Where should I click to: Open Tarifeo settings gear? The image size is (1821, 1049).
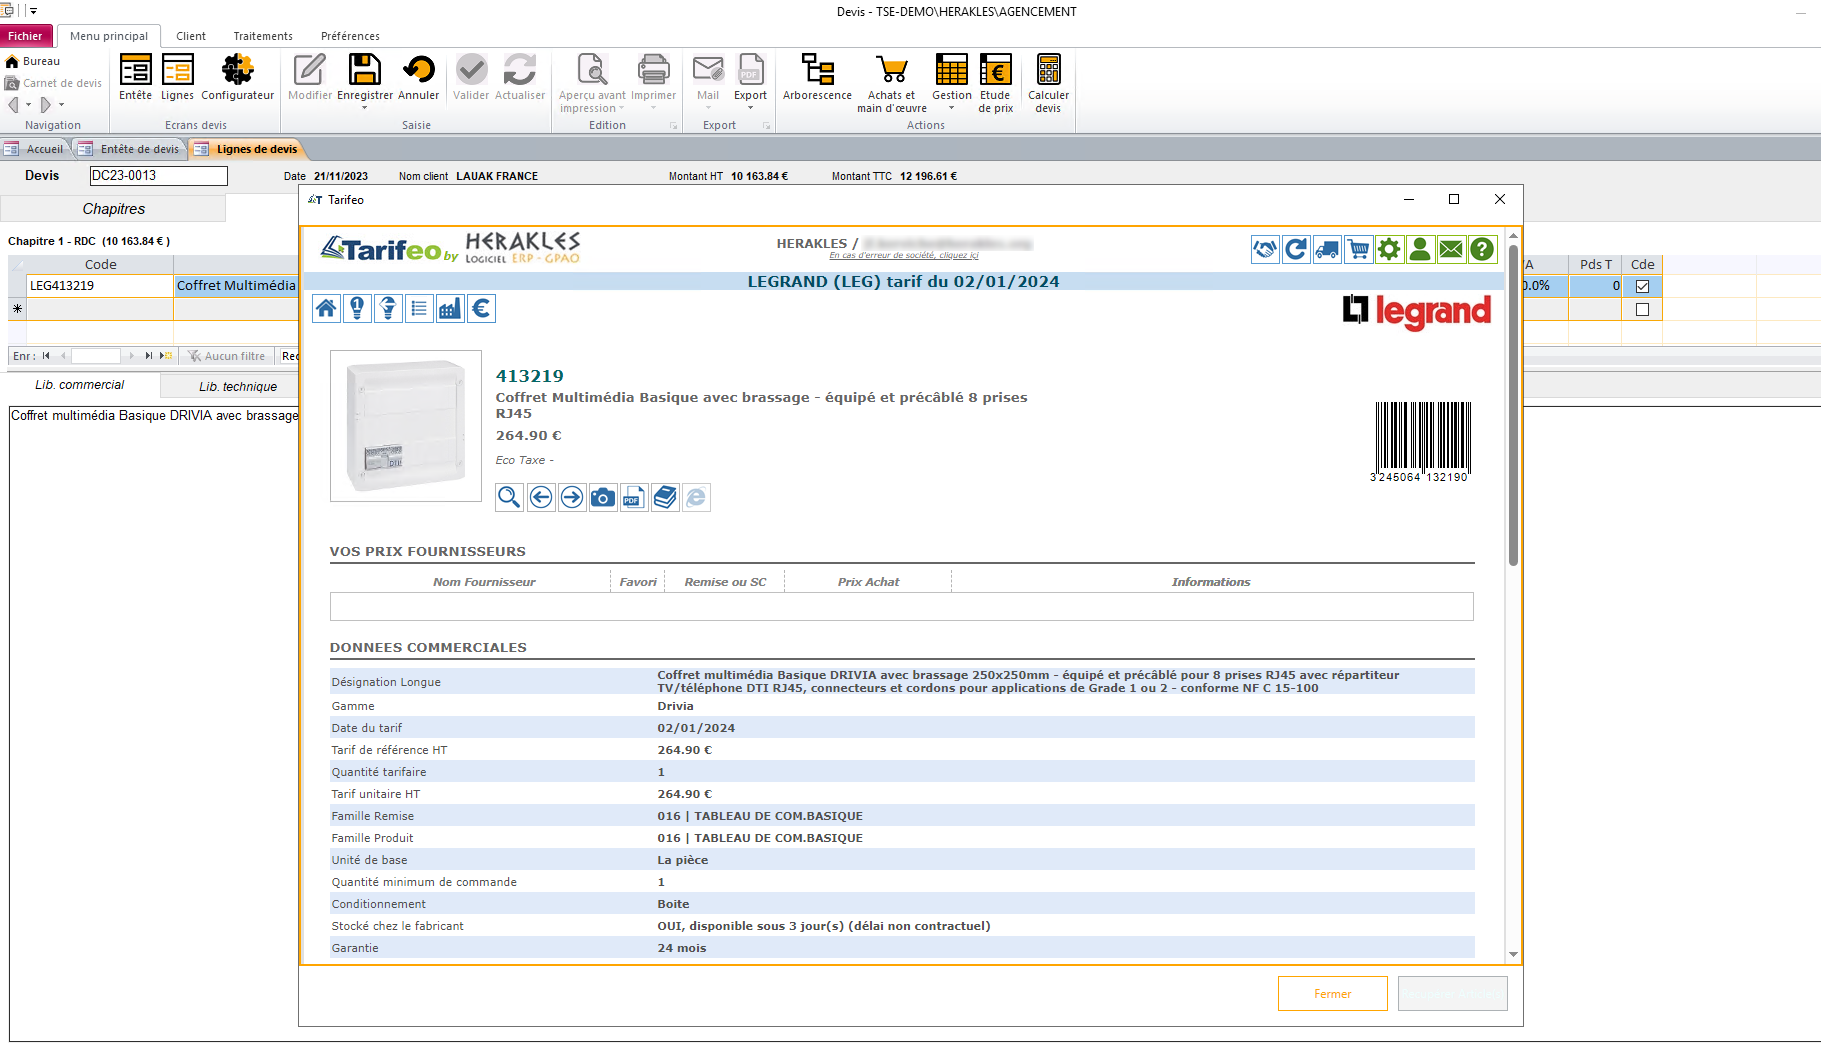[x=1389, y=249]
